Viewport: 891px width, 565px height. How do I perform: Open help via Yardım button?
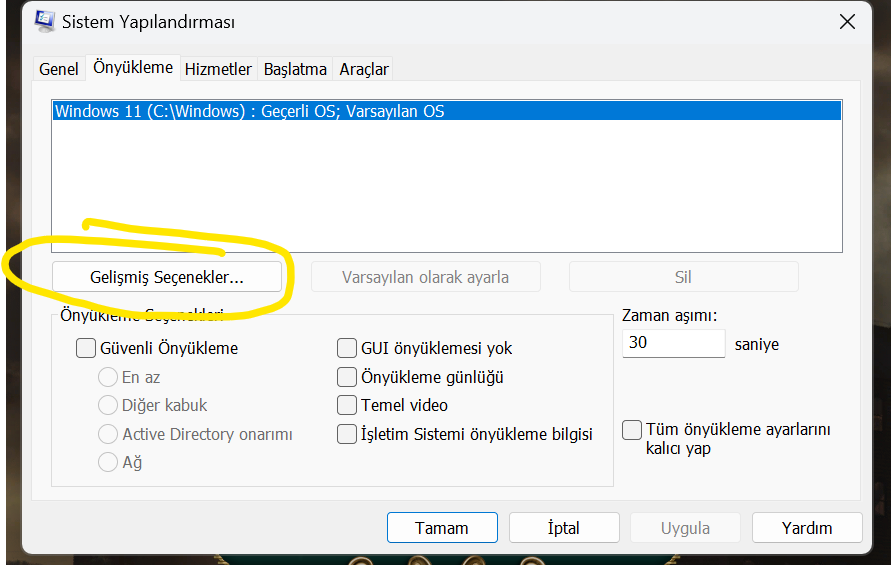(807, 527)
